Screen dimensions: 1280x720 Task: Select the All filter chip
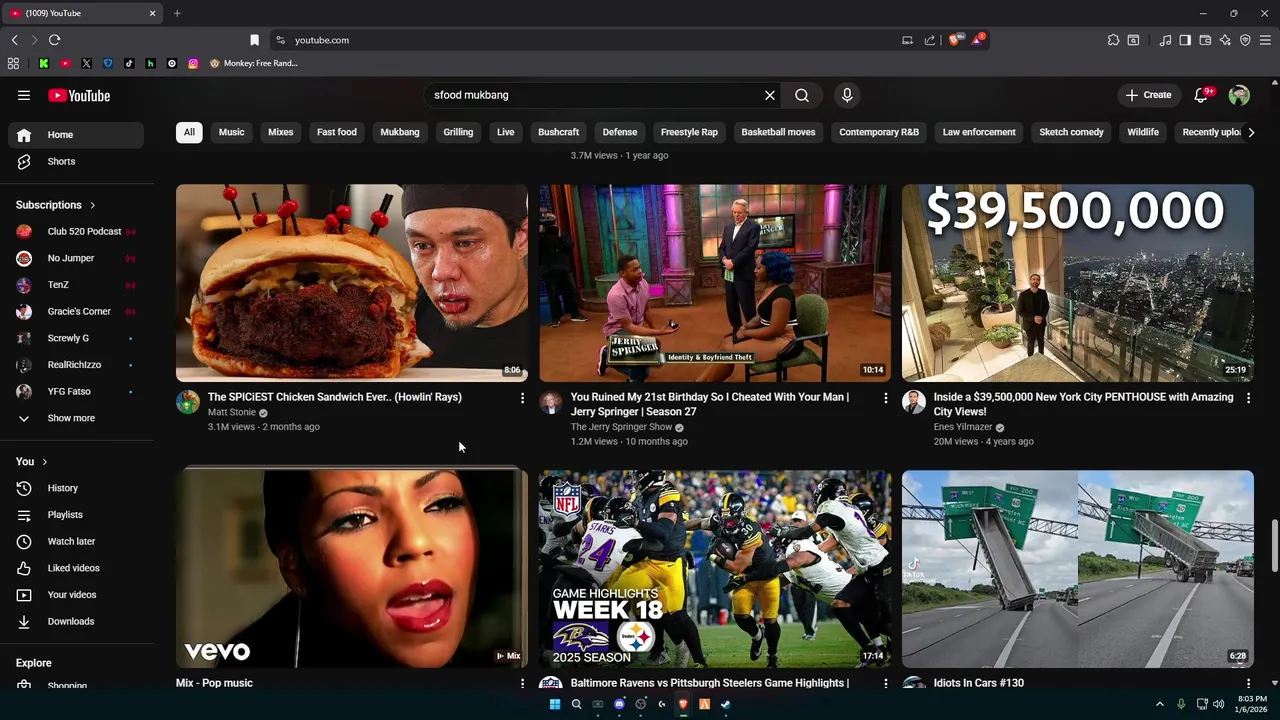coord(189,132)
